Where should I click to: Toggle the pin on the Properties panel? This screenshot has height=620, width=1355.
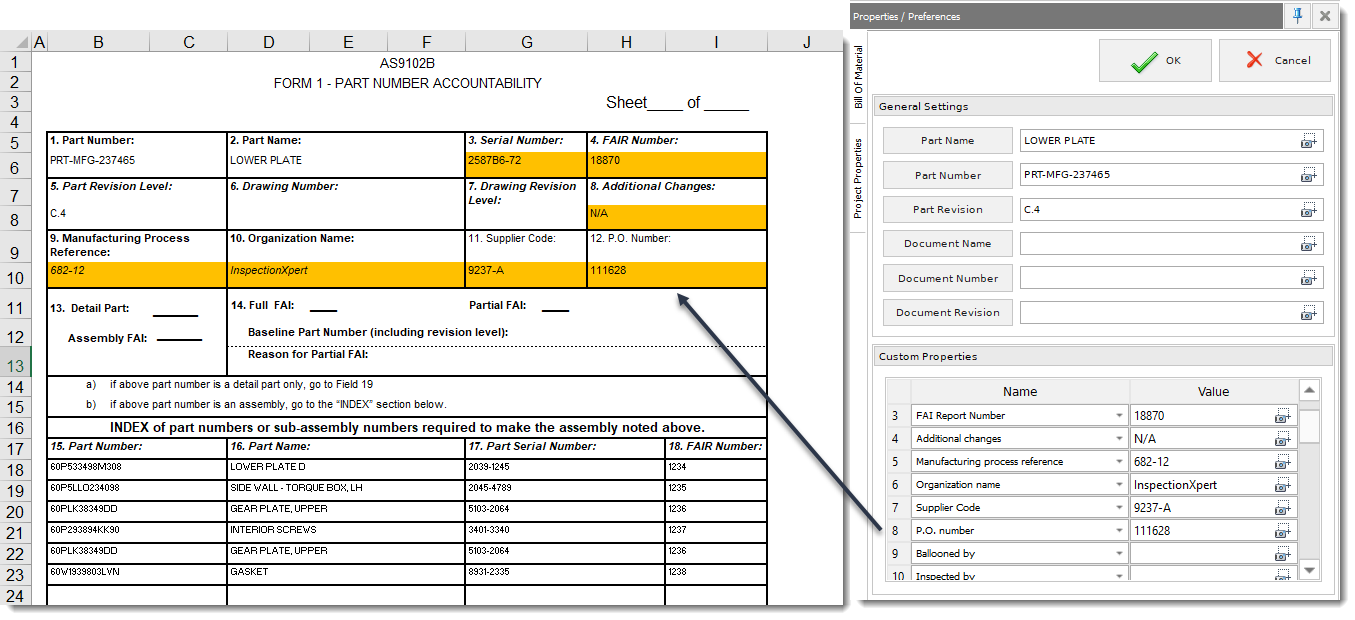point(1297,16)
